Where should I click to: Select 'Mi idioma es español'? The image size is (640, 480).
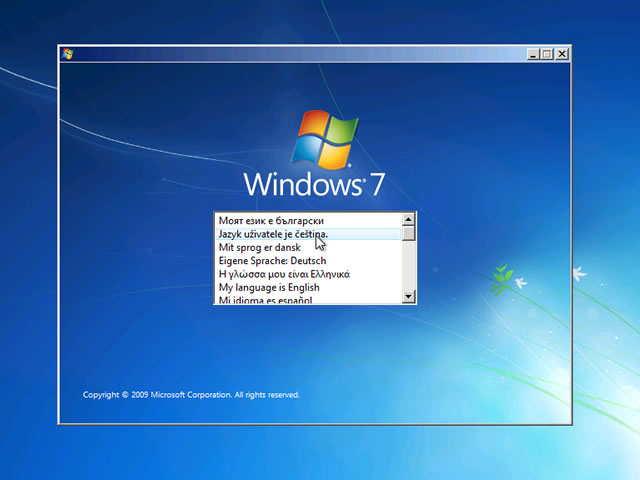coord(308,299)
